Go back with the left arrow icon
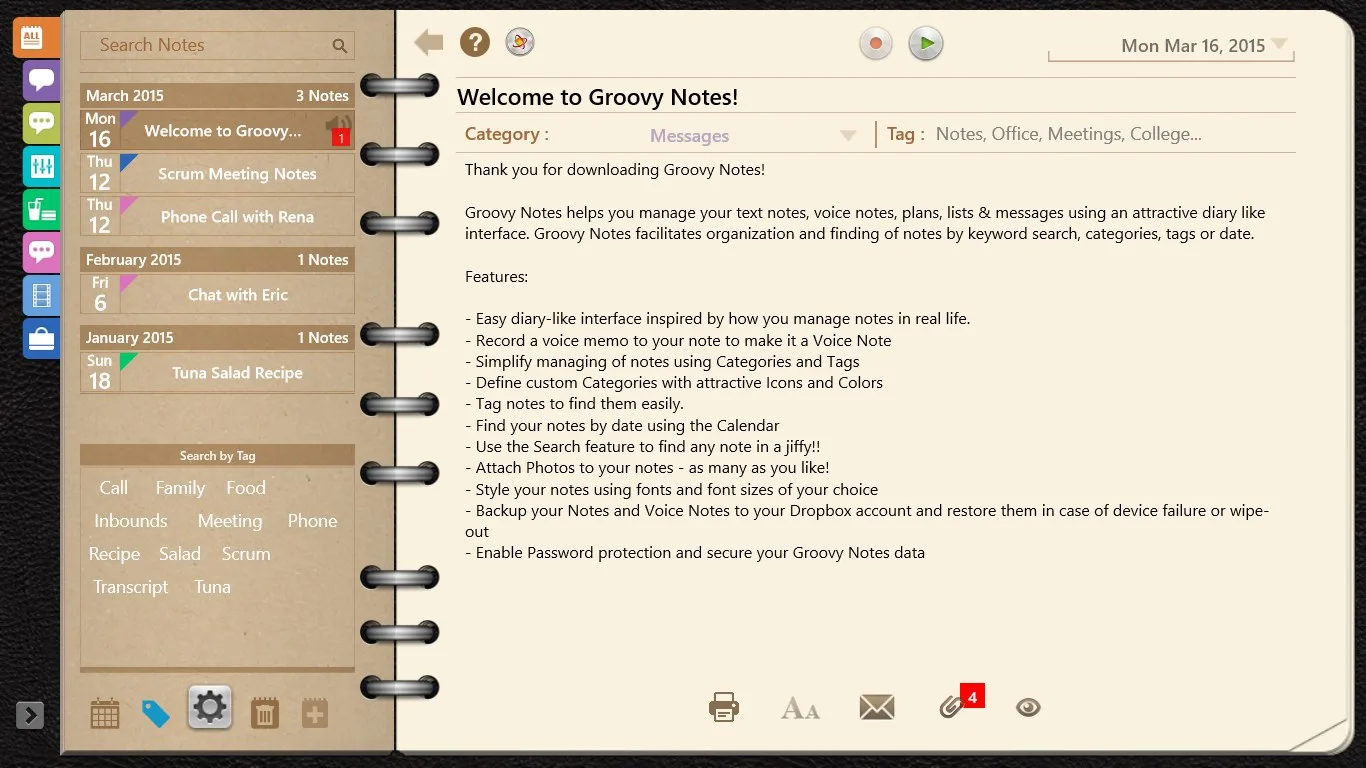The image size is (1366, 768). point(429,42)
